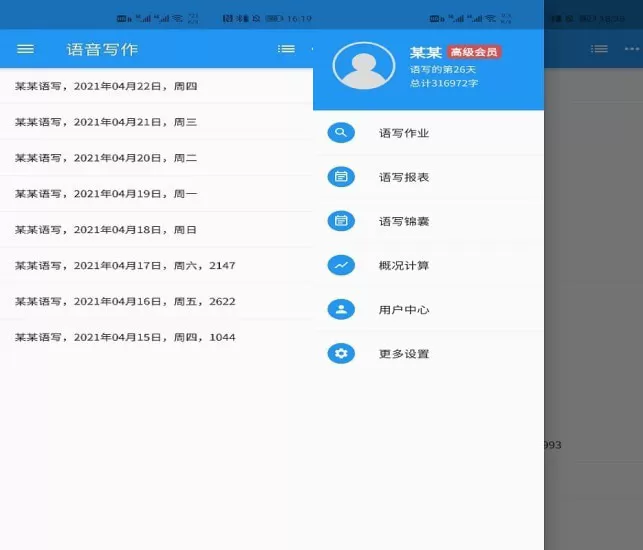Open 语写作业 menu entry
Viewport: 643px width, 550px height.
(429, 133)
